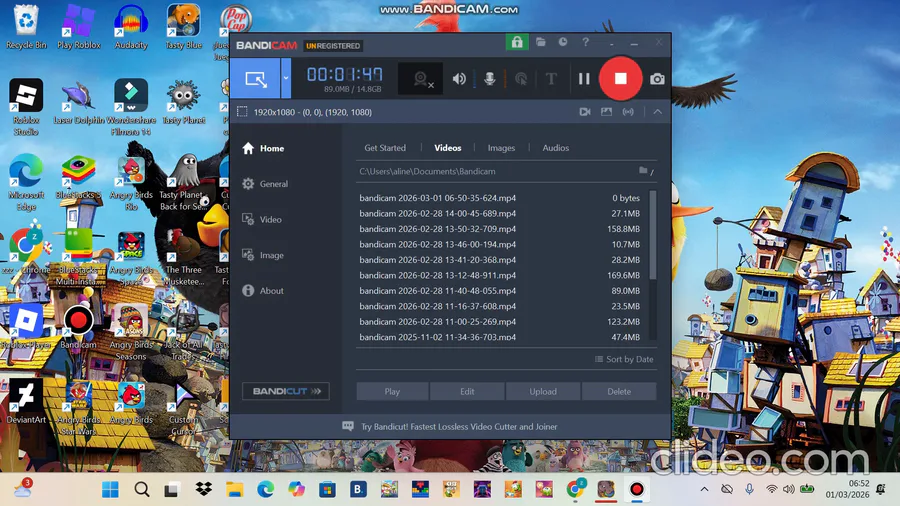
Task: Open Roblox Studio desktop shortcut
Action: 26,107
